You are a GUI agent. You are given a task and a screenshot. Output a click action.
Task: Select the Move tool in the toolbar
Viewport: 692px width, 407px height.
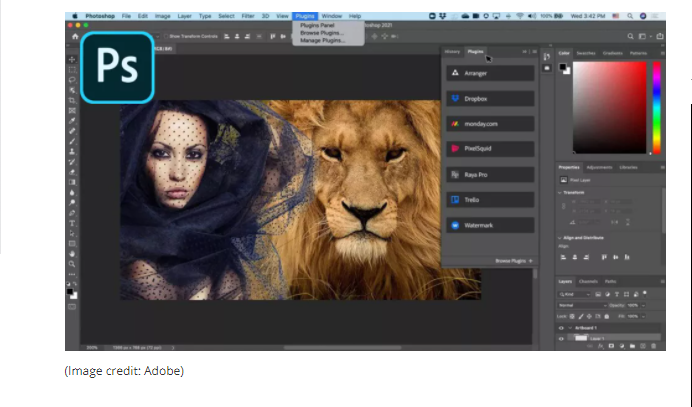click(71, 59)
